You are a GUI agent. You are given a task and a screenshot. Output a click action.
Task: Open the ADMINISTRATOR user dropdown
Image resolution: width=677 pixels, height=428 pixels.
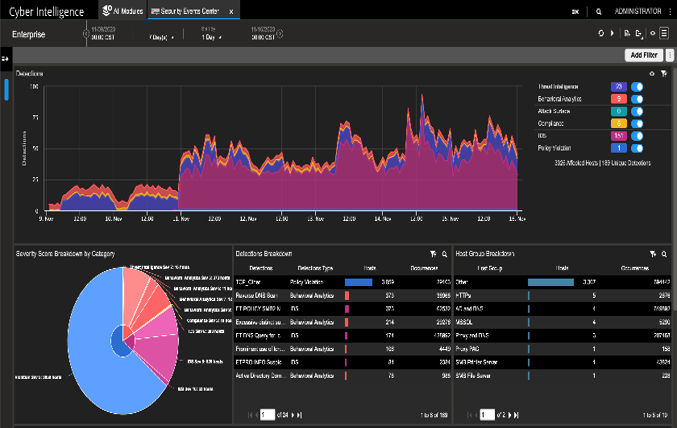tap(640, 12)
